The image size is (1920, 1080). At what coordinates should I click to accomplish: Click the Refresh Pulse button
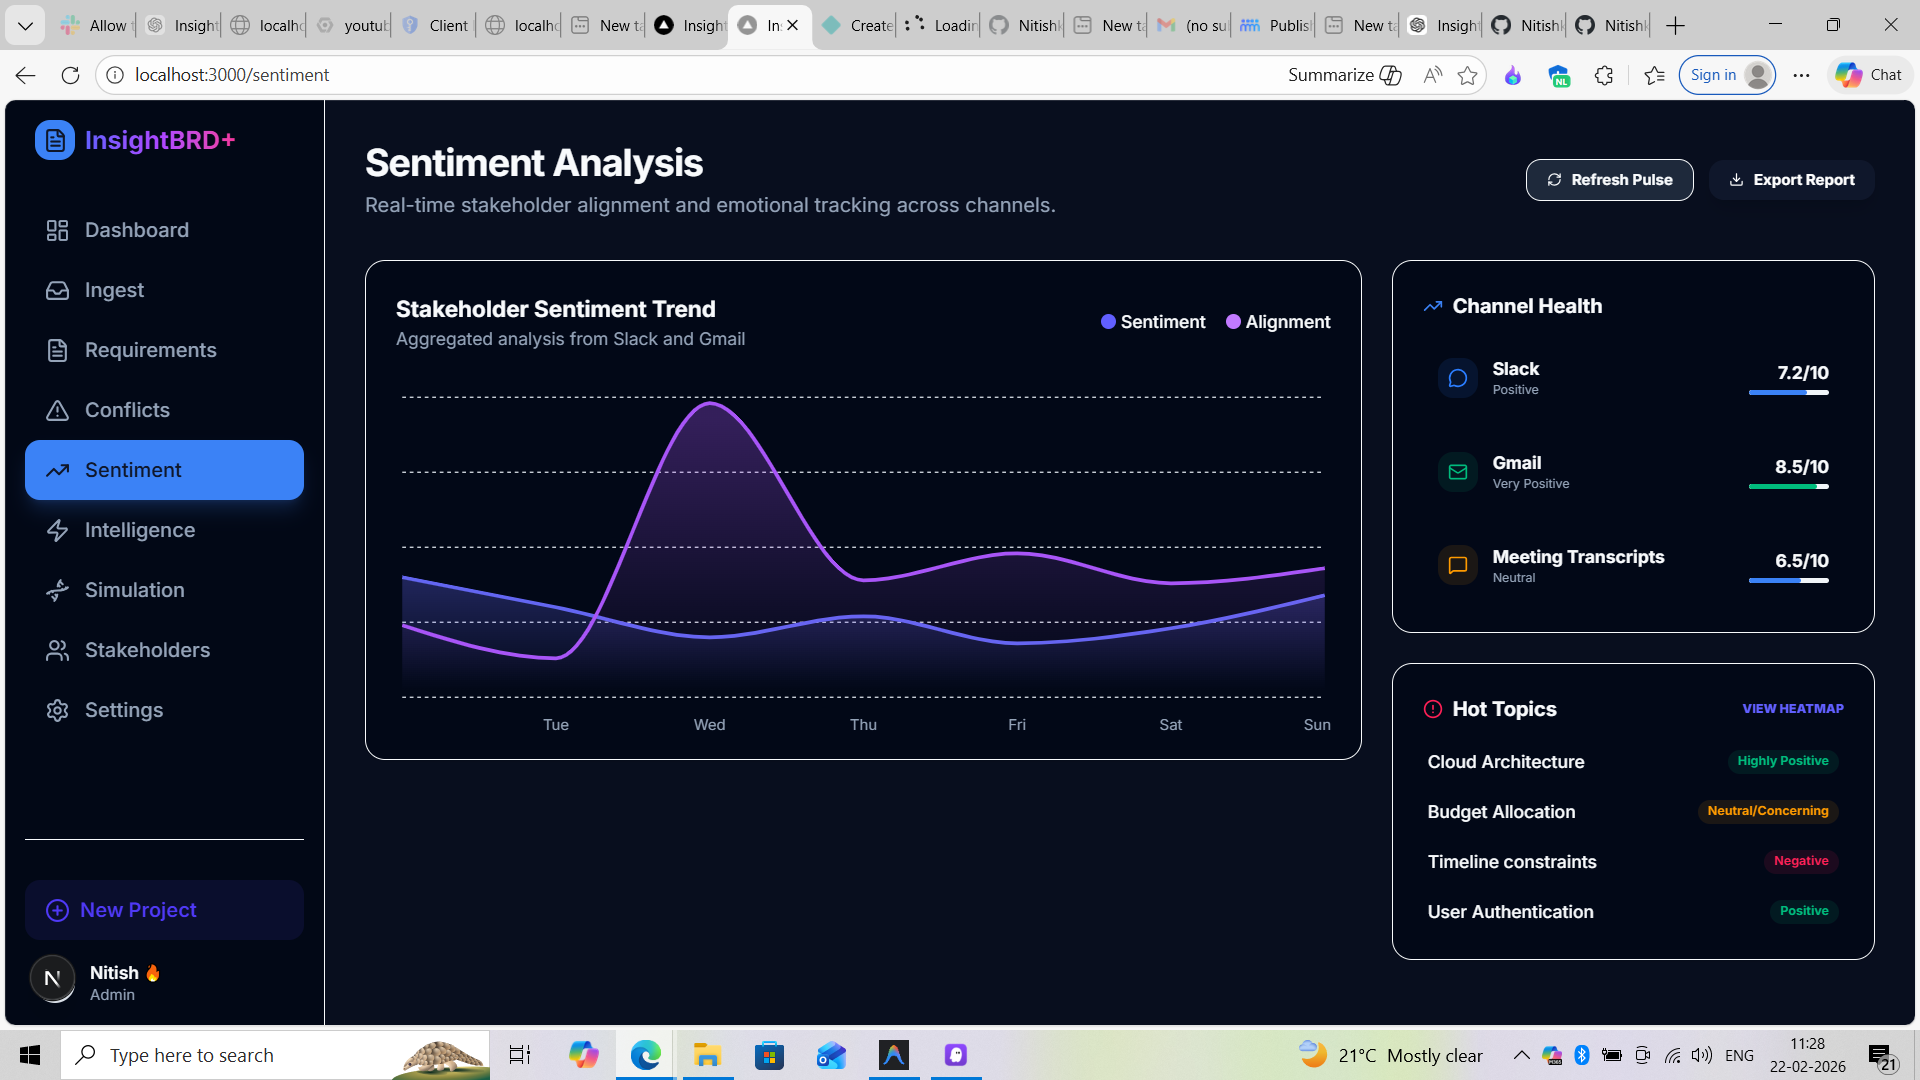(x=1608, y=180)
